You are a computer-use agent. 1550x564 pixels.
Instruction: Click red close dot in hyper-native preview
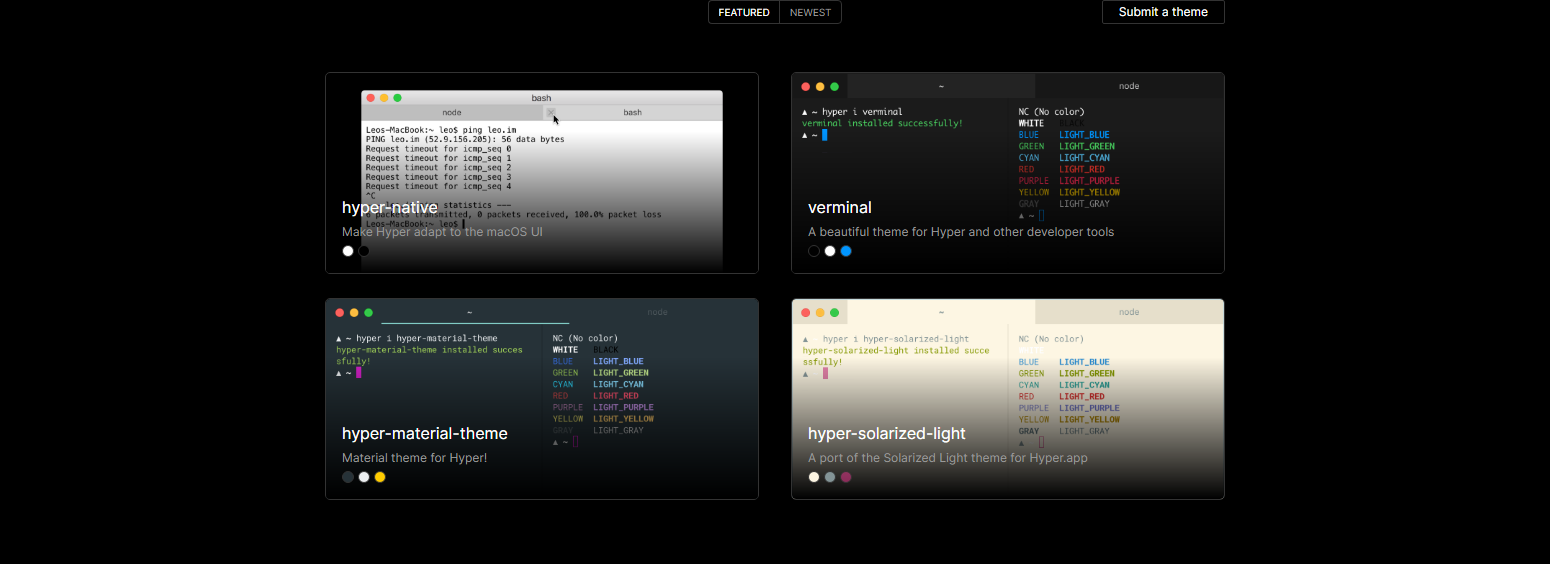click(371, 98)
